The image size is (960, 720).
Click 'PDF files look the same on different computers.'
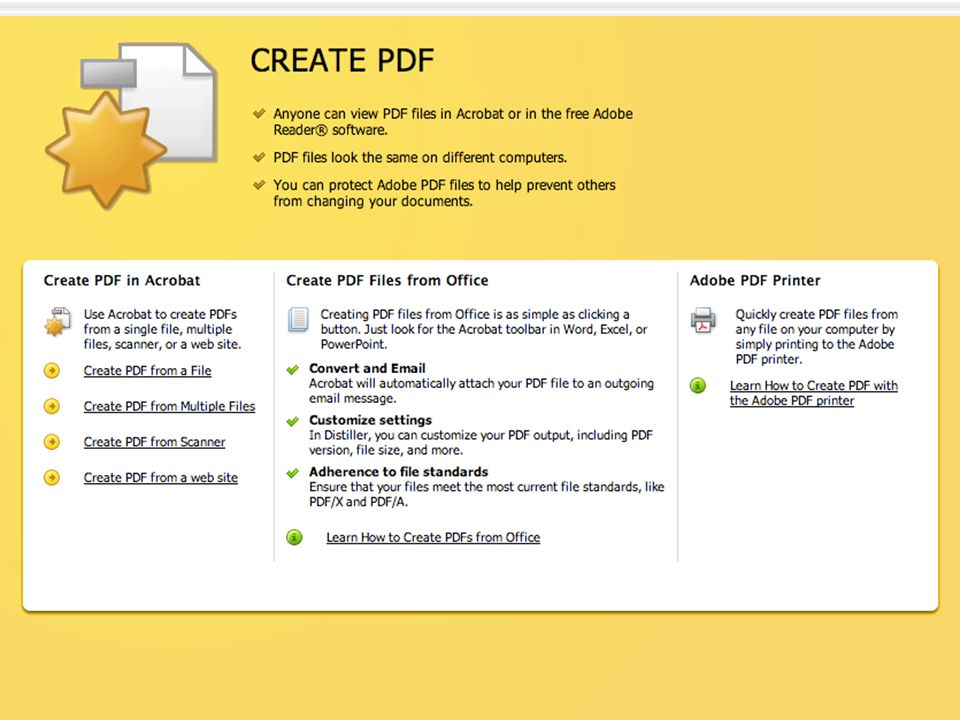click(x=420, y=157)
